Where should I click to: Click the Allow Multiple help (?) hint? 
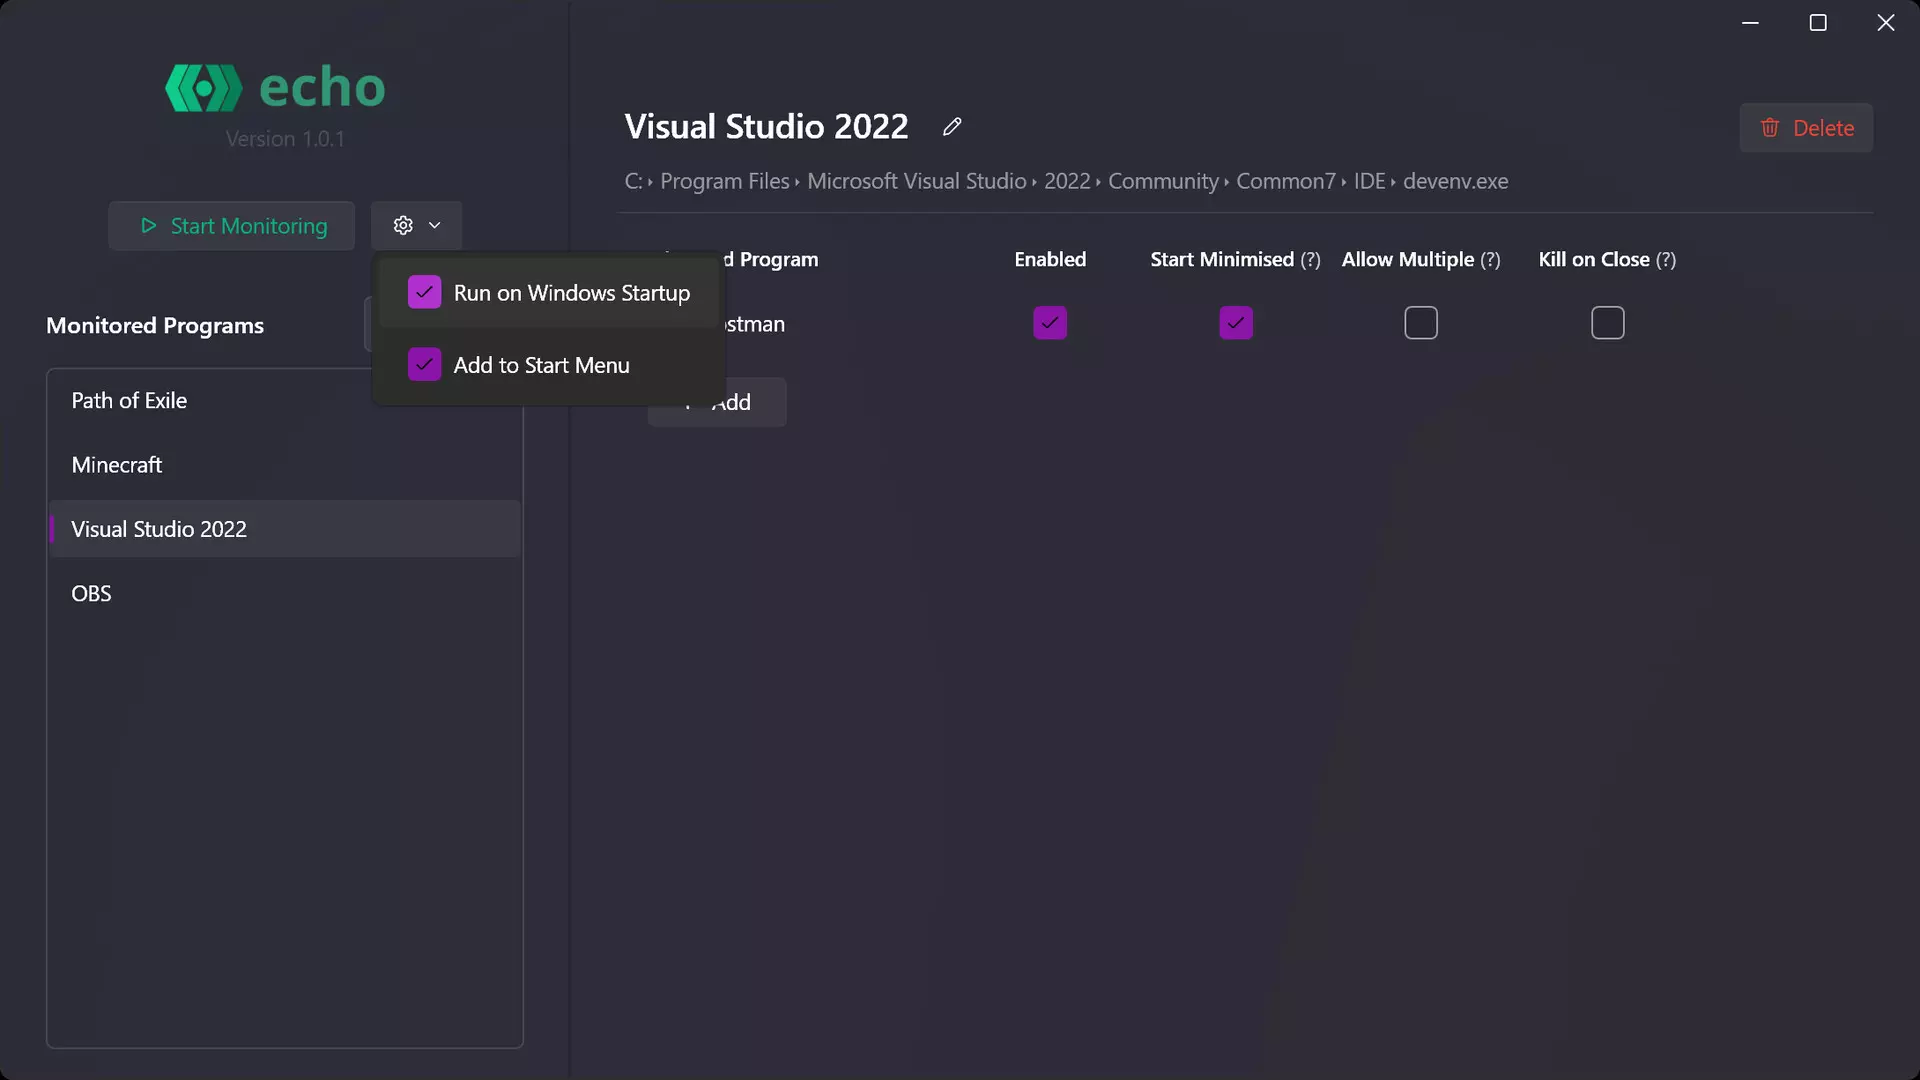click(1490, 260)
